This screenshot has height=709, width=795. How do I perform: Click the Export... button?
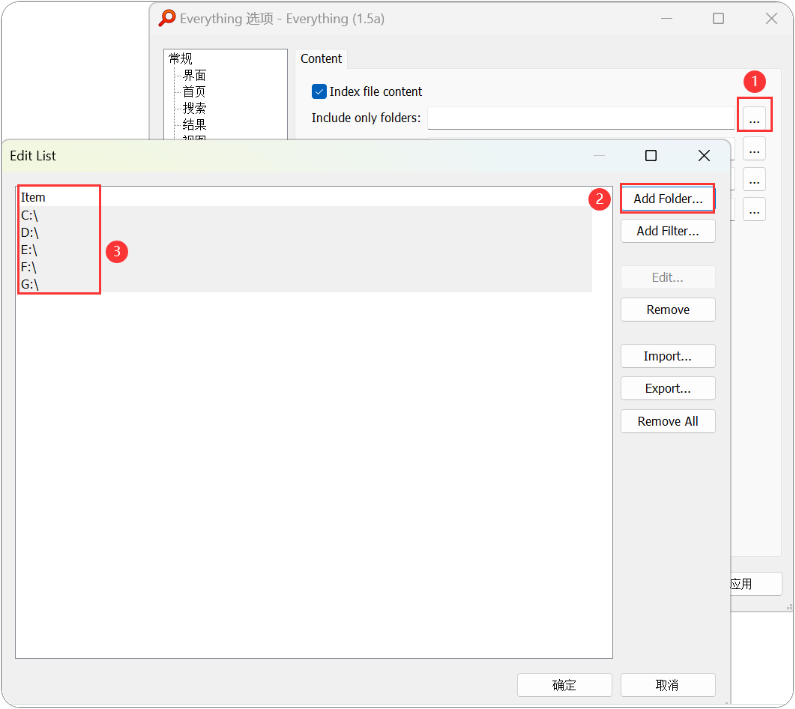pyautogui.click(x=667, y=388)
